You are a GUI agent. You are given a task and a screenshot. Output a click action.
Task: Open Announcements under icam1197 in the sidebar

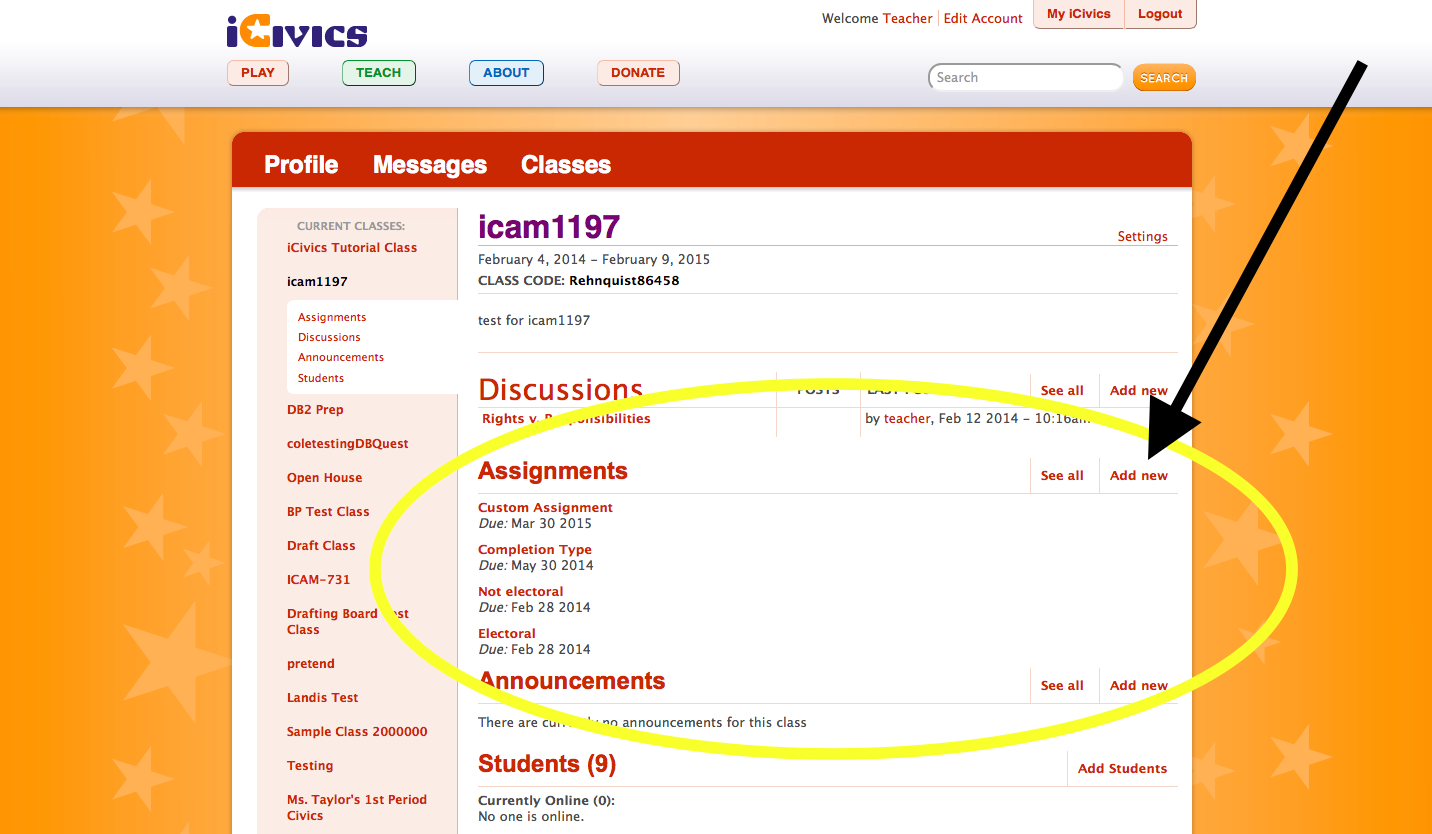(341, 357)
